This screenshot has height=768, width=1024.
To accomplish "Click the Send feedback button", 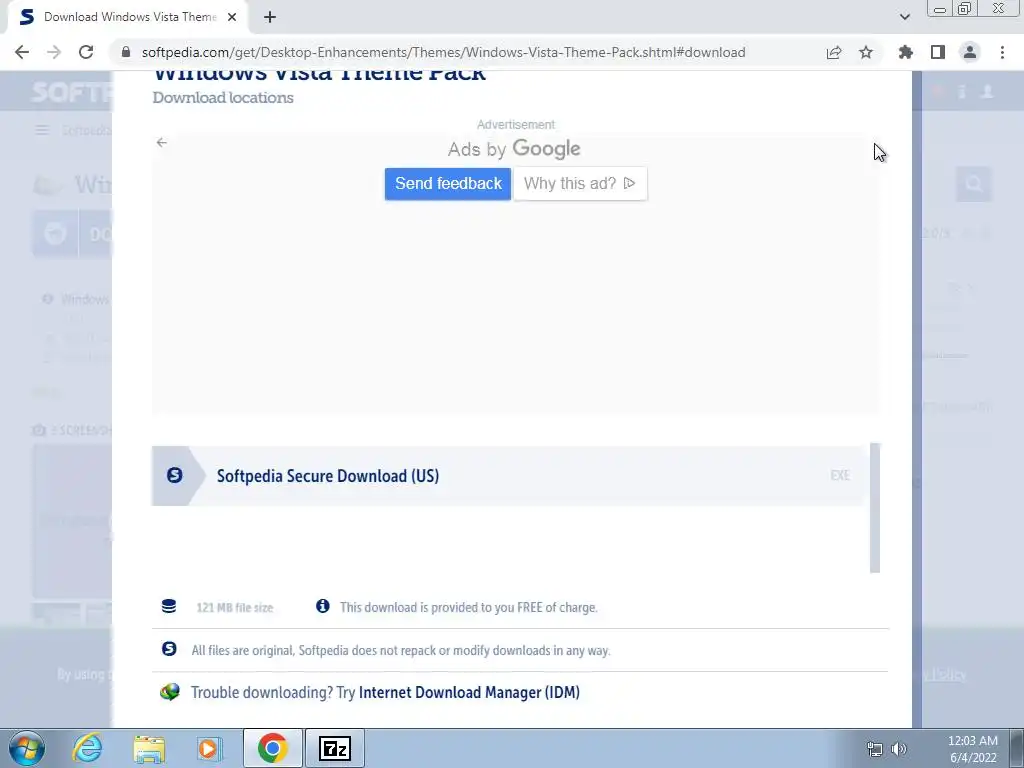I will 448,184.
